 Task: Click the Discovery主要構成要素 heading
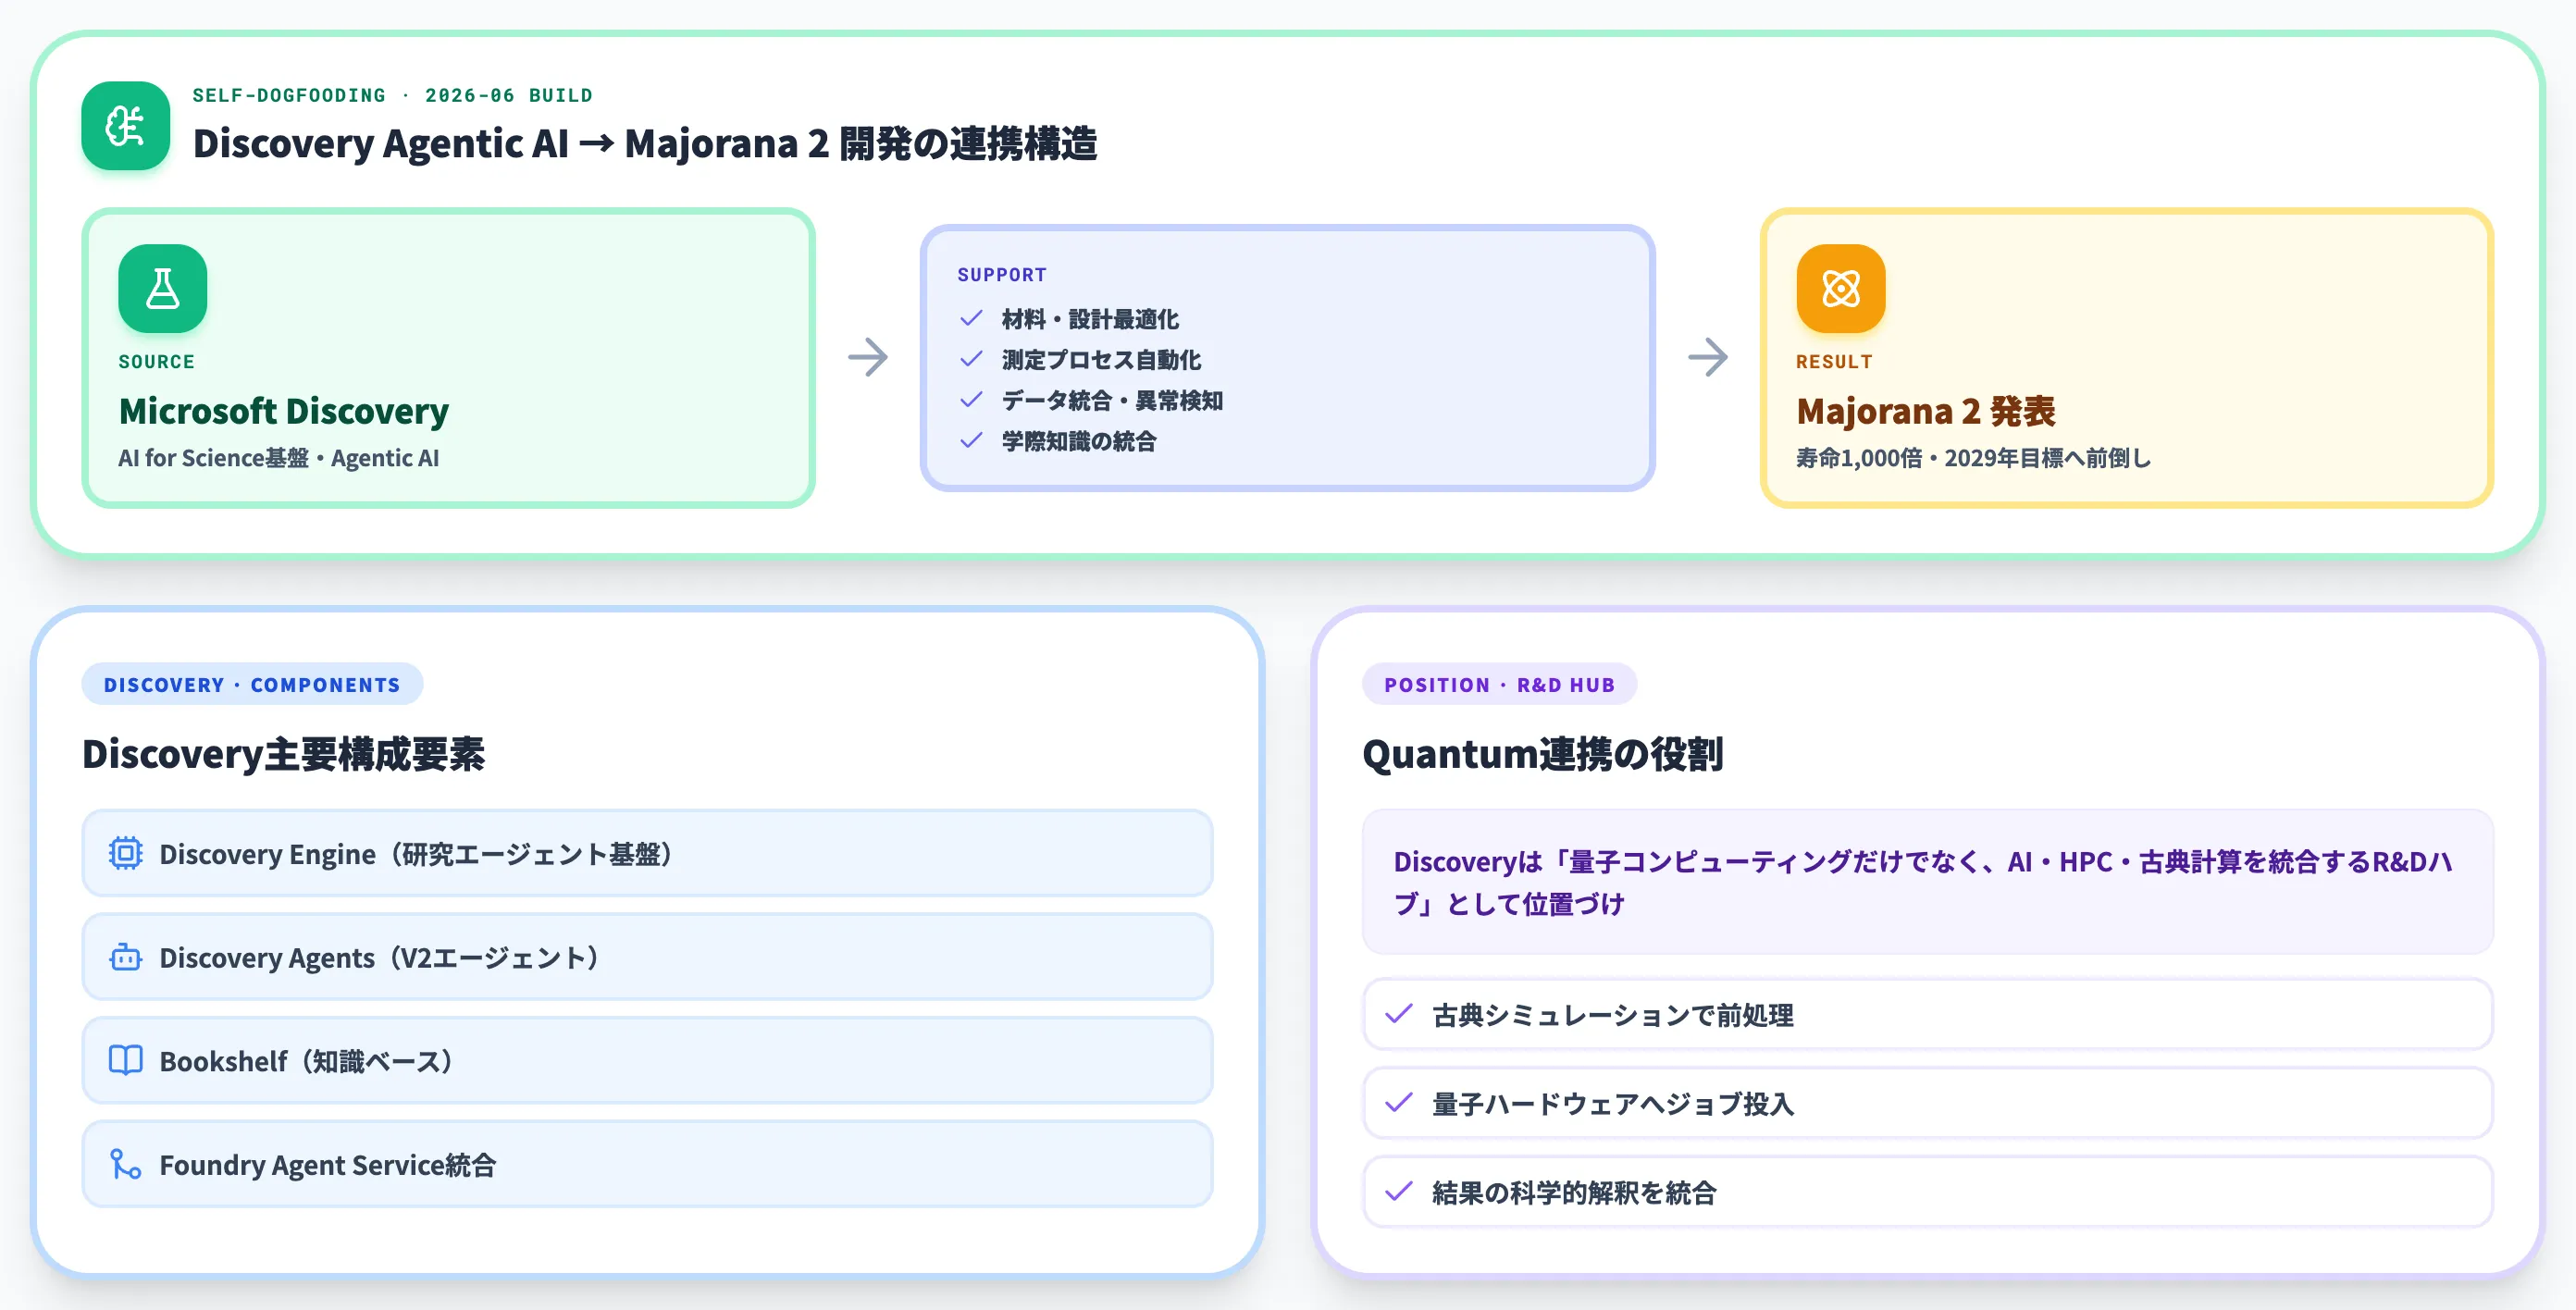(284, 754)
